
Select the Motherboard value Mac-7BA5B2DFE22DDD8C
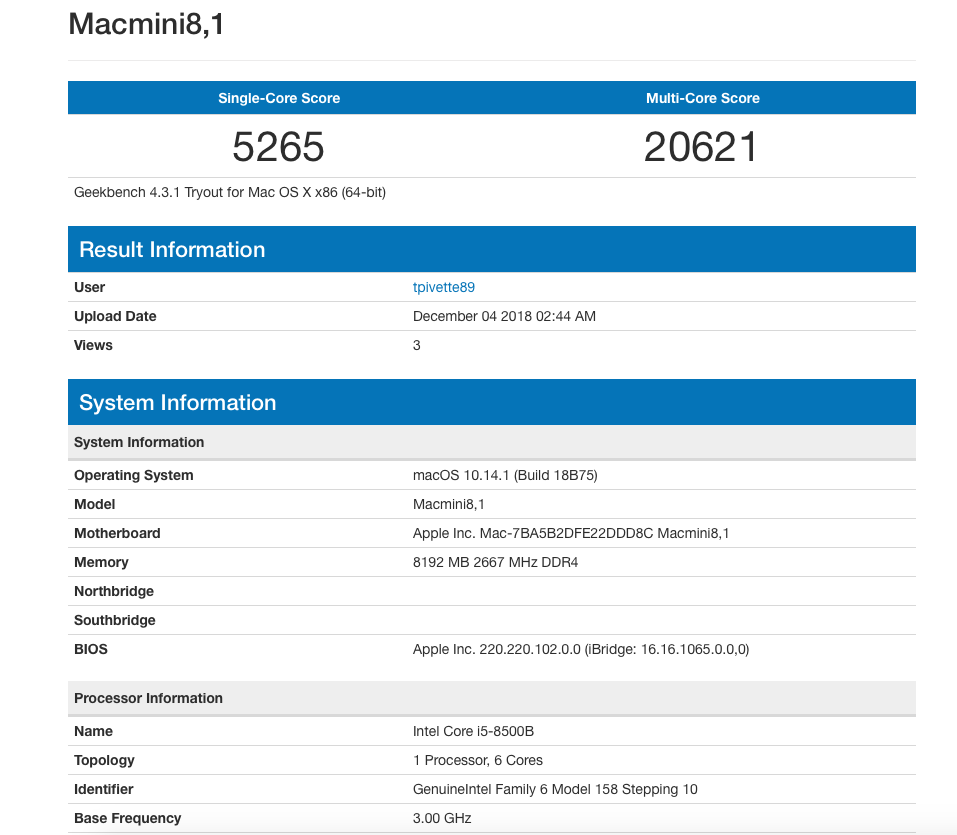point(571,533)
